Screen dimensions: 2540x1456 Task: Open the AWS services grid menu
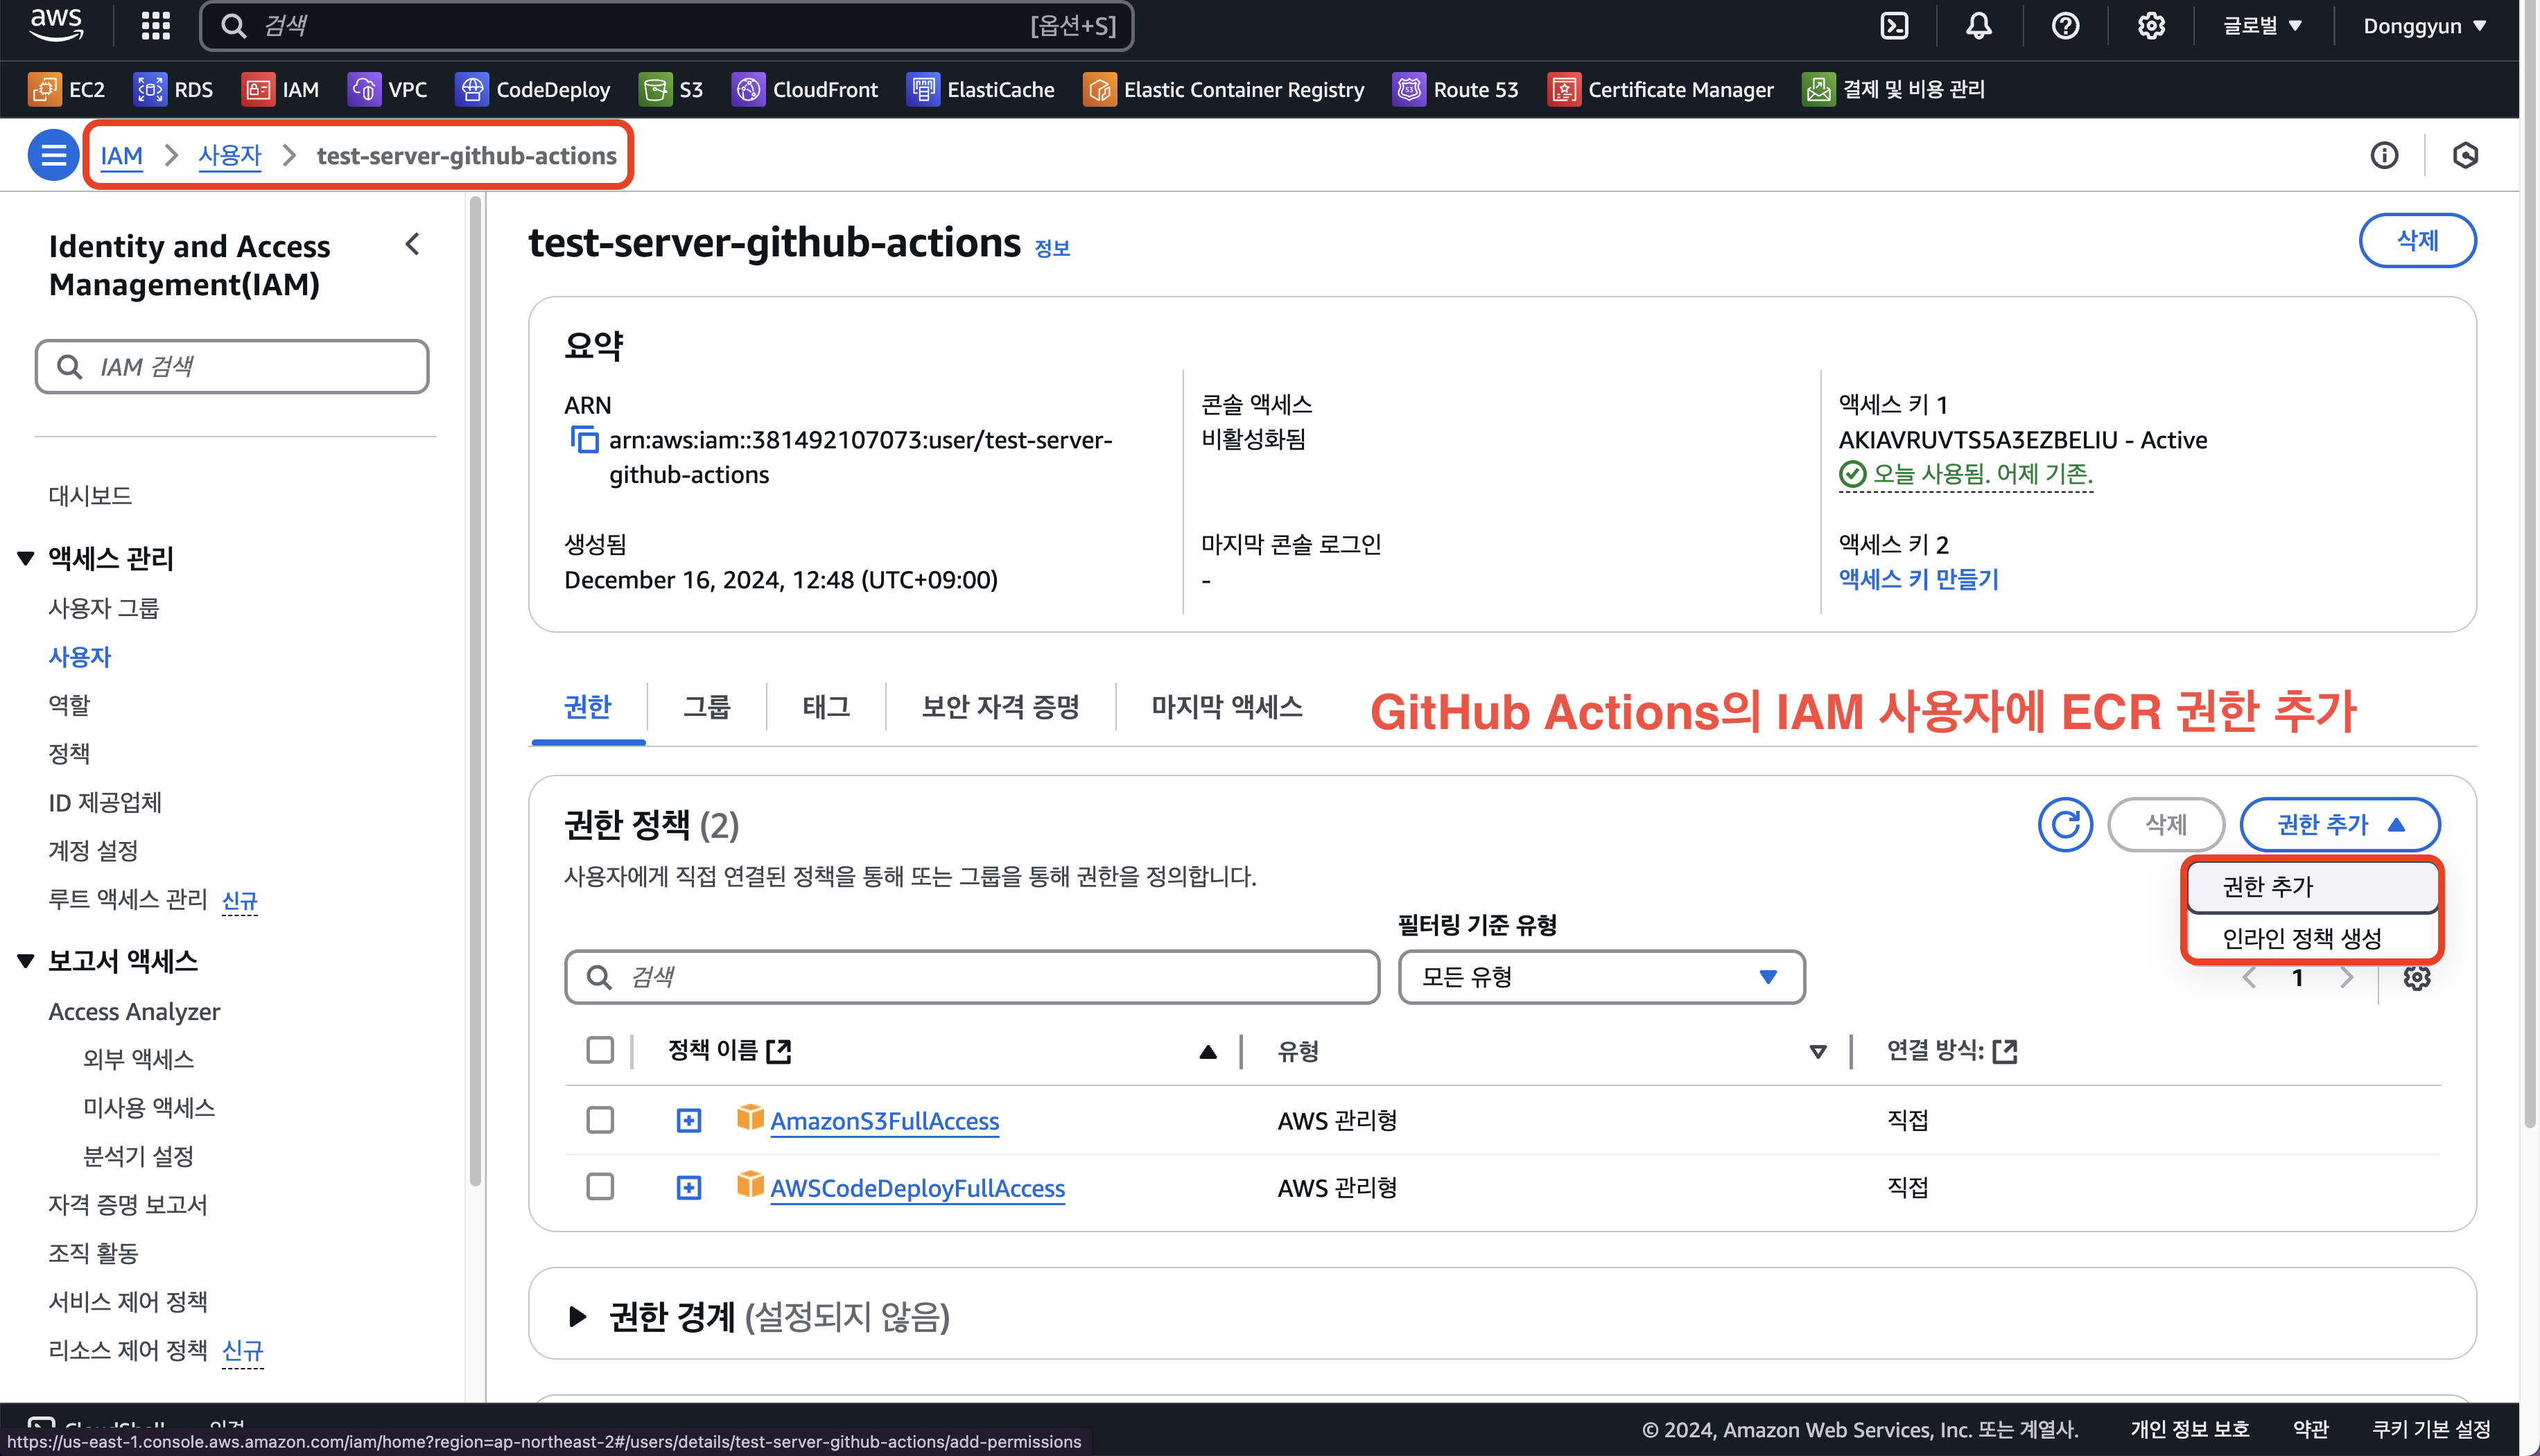[155, 26]
